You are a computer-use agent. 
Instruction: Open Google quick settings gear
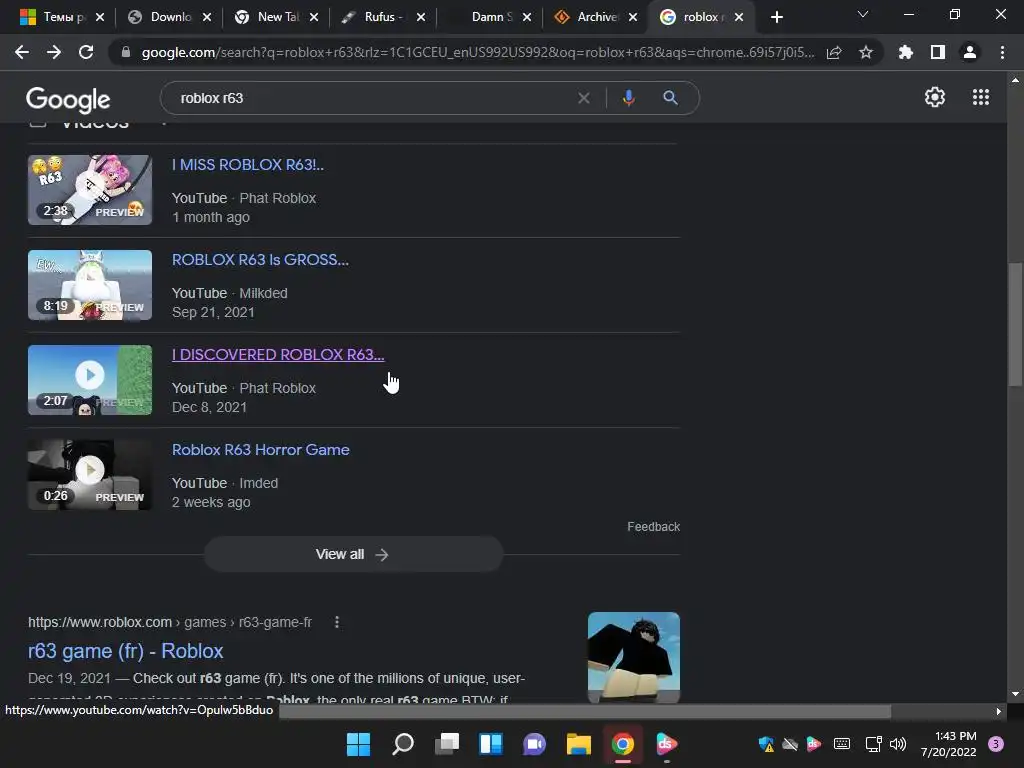(935, 97)
